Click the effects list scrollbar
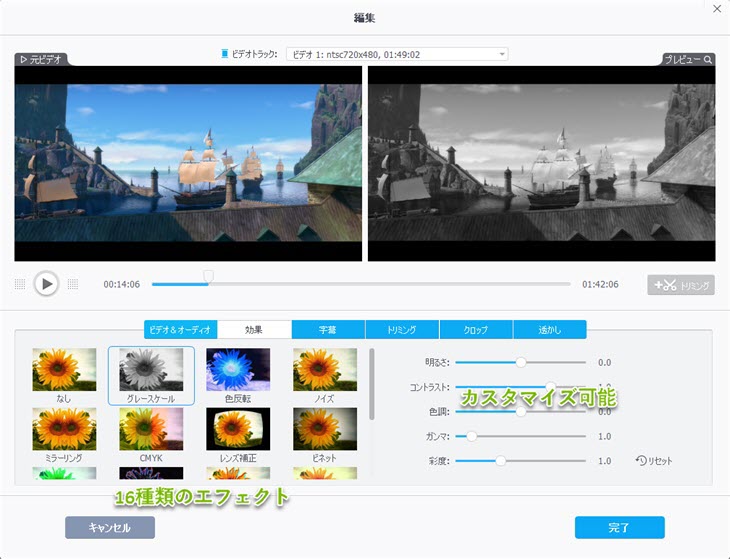Screen dimensions: 730x559 tap(372, 384)
